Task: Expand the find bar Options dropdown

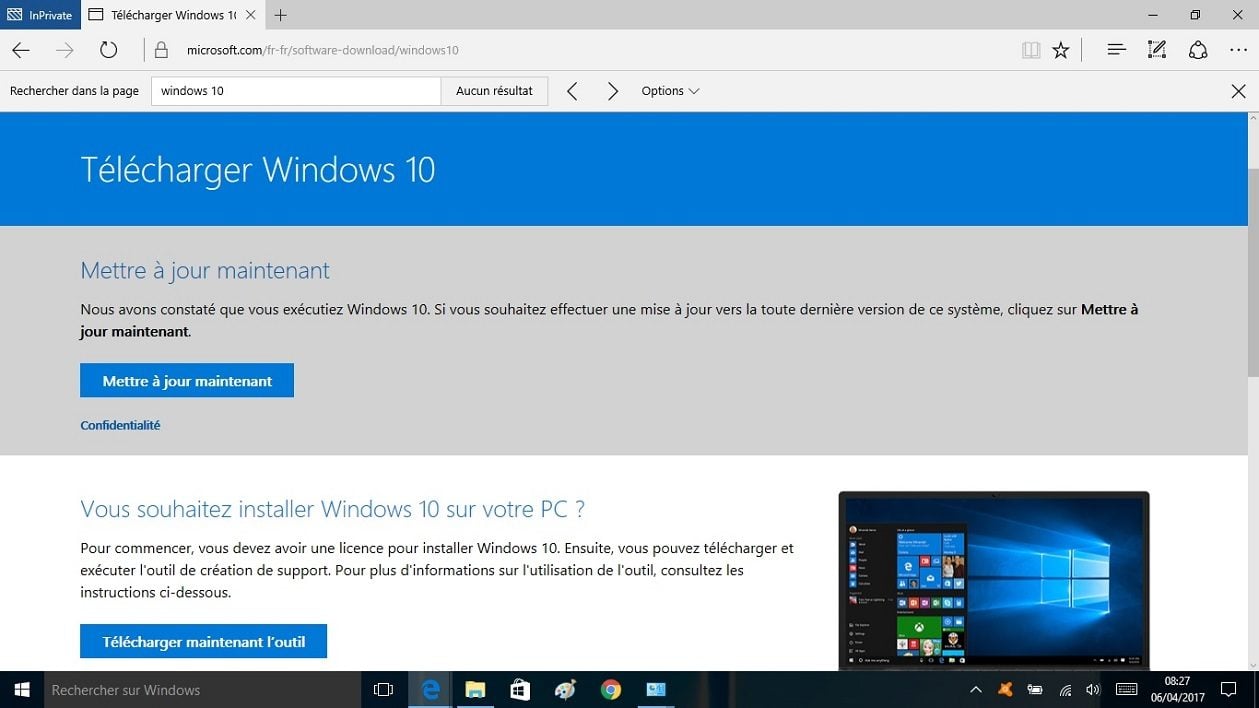Action: pos(670,91)
